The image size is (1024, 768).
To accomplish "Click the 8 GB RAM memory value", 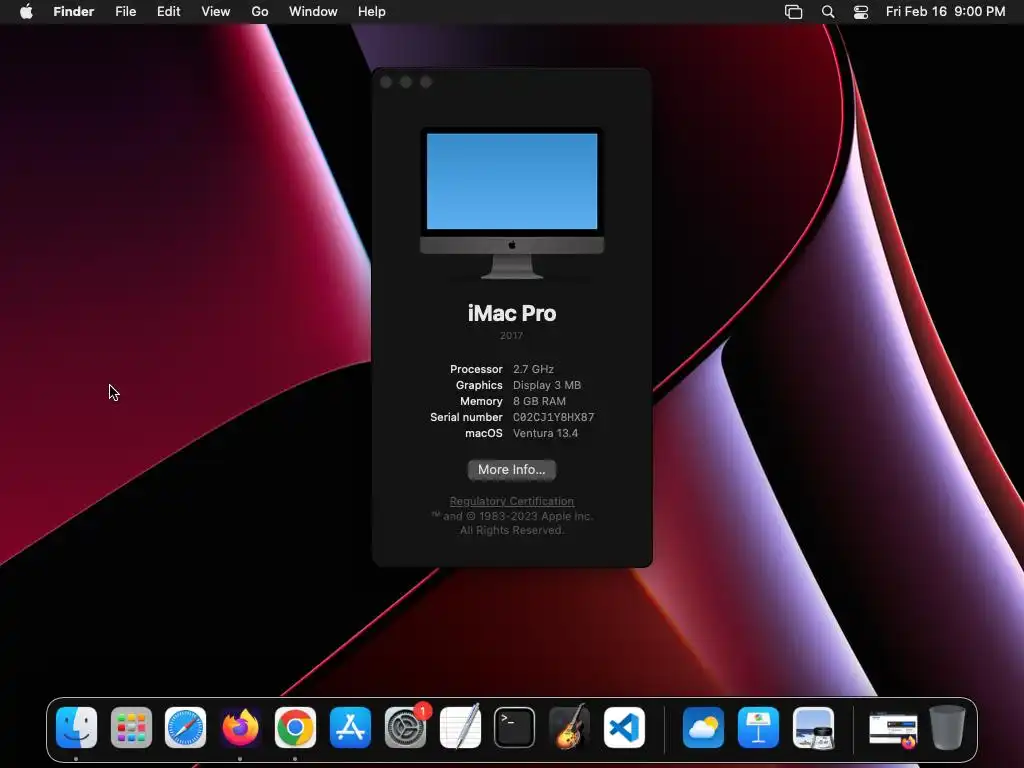I will [x=539, y=401].
